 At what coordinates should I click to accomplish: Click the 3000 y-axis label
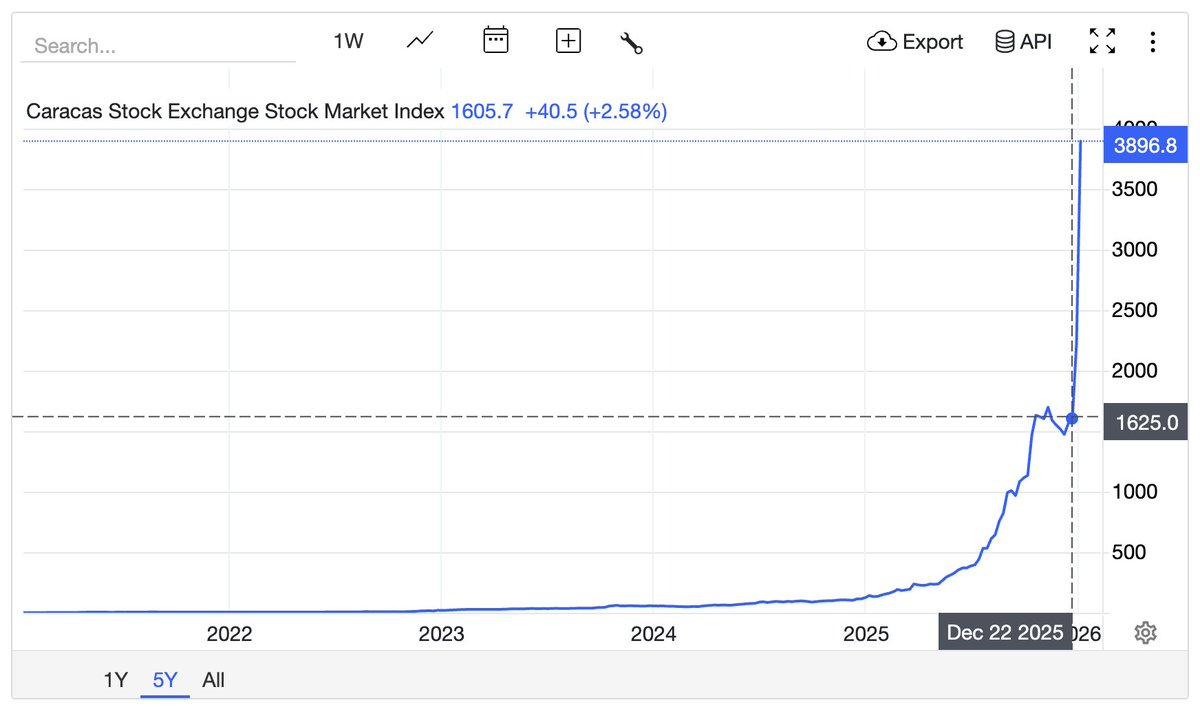click(1135, 249)
